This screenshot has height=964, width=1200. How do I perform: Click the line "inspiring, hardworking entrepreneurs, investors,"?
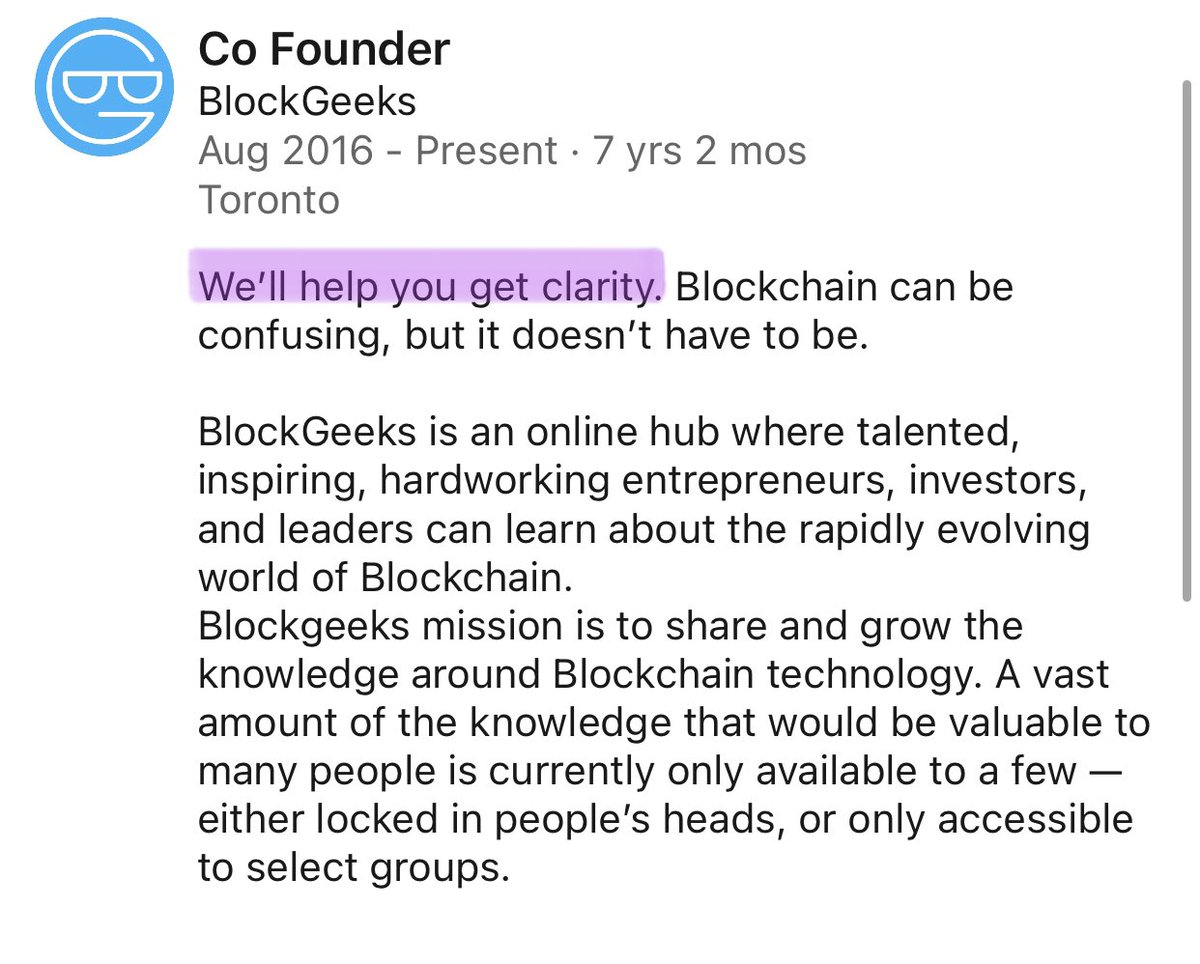[642, 481]
